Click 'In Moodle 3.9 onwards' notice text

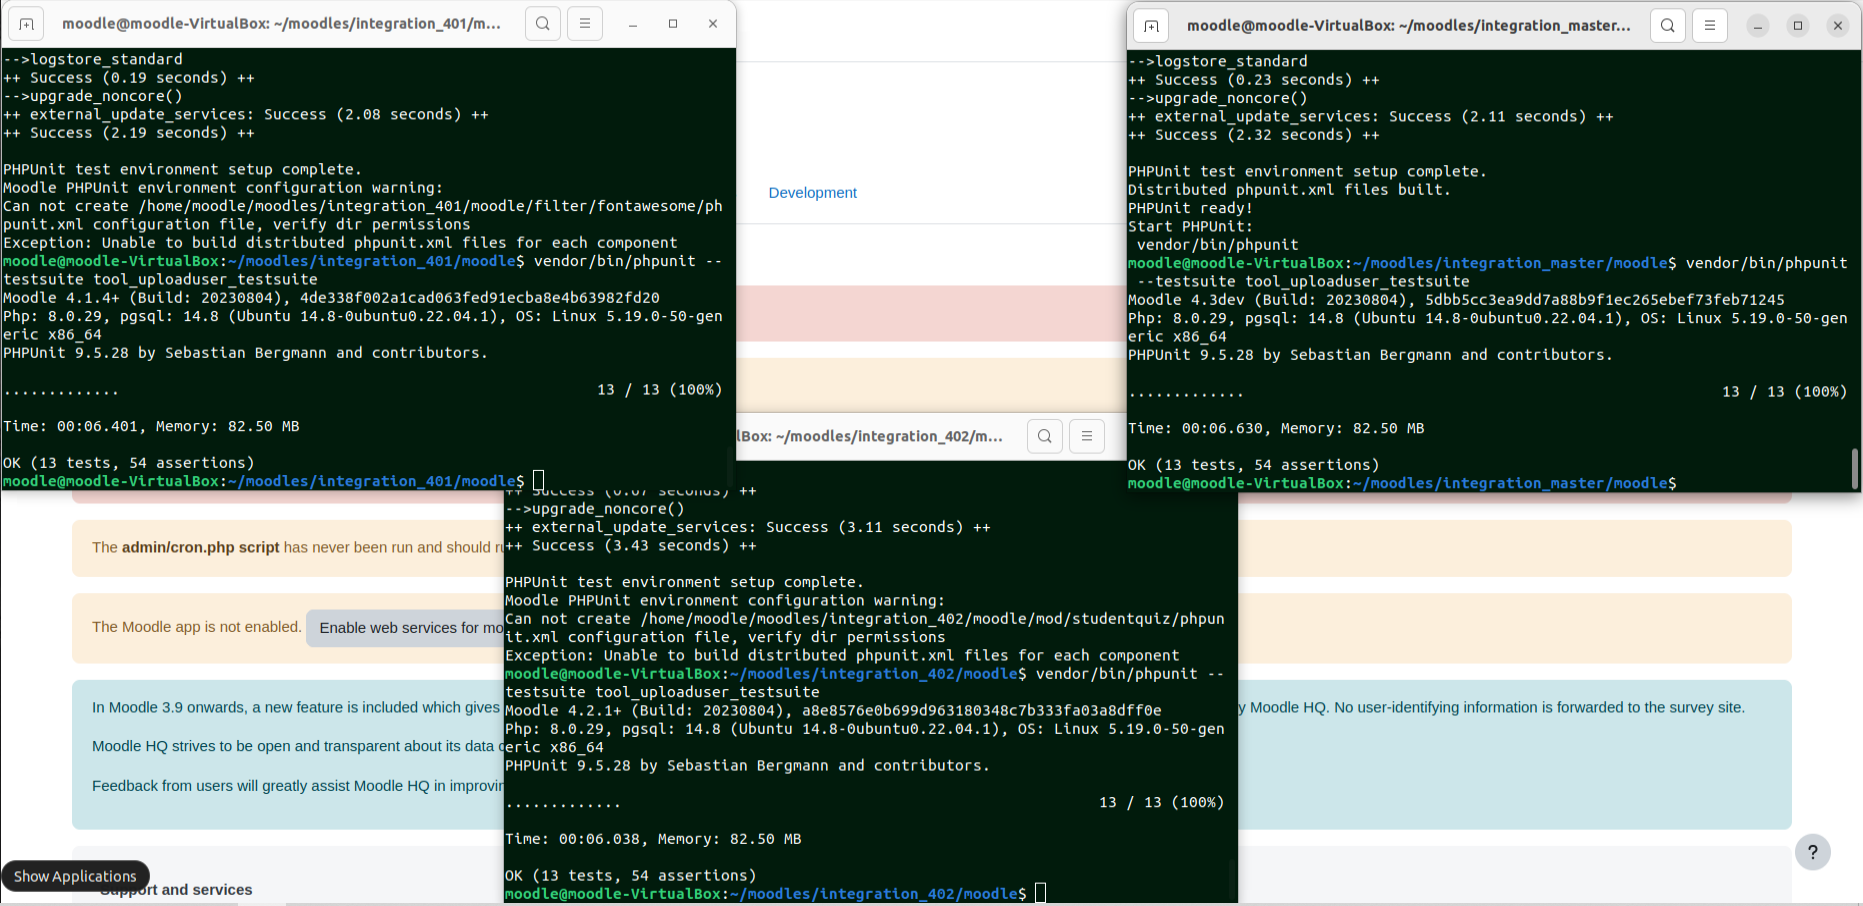click(x=295, y=707)
